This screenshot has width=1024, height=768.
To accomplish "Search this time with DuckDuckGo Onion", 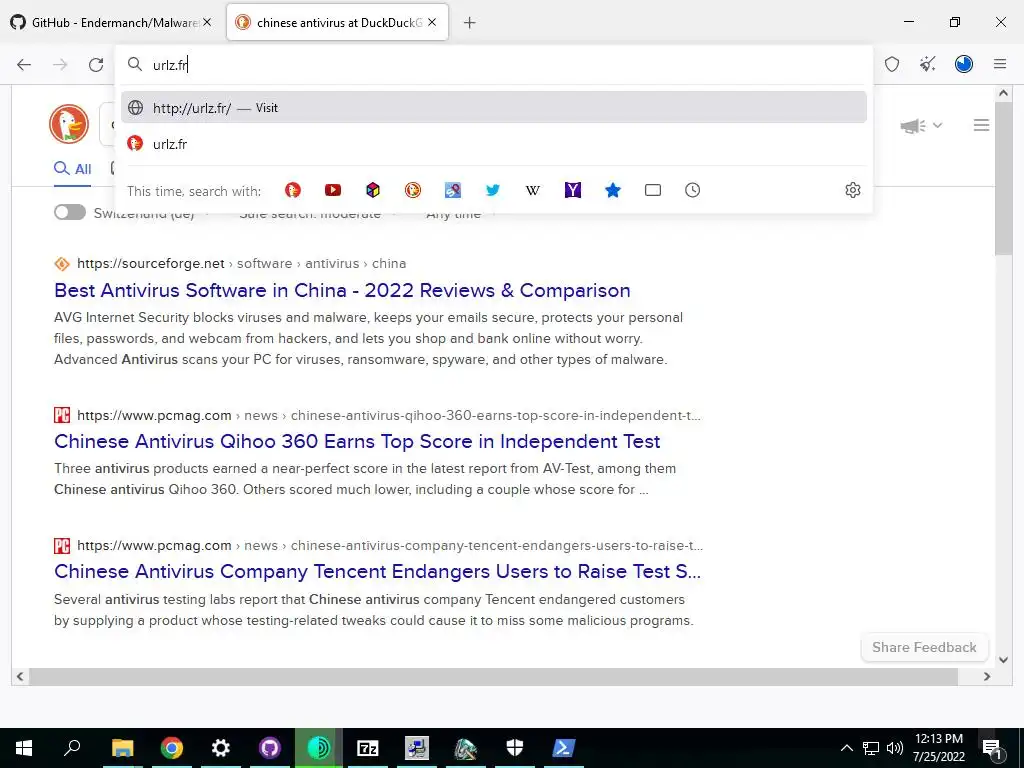I will 413,190.
